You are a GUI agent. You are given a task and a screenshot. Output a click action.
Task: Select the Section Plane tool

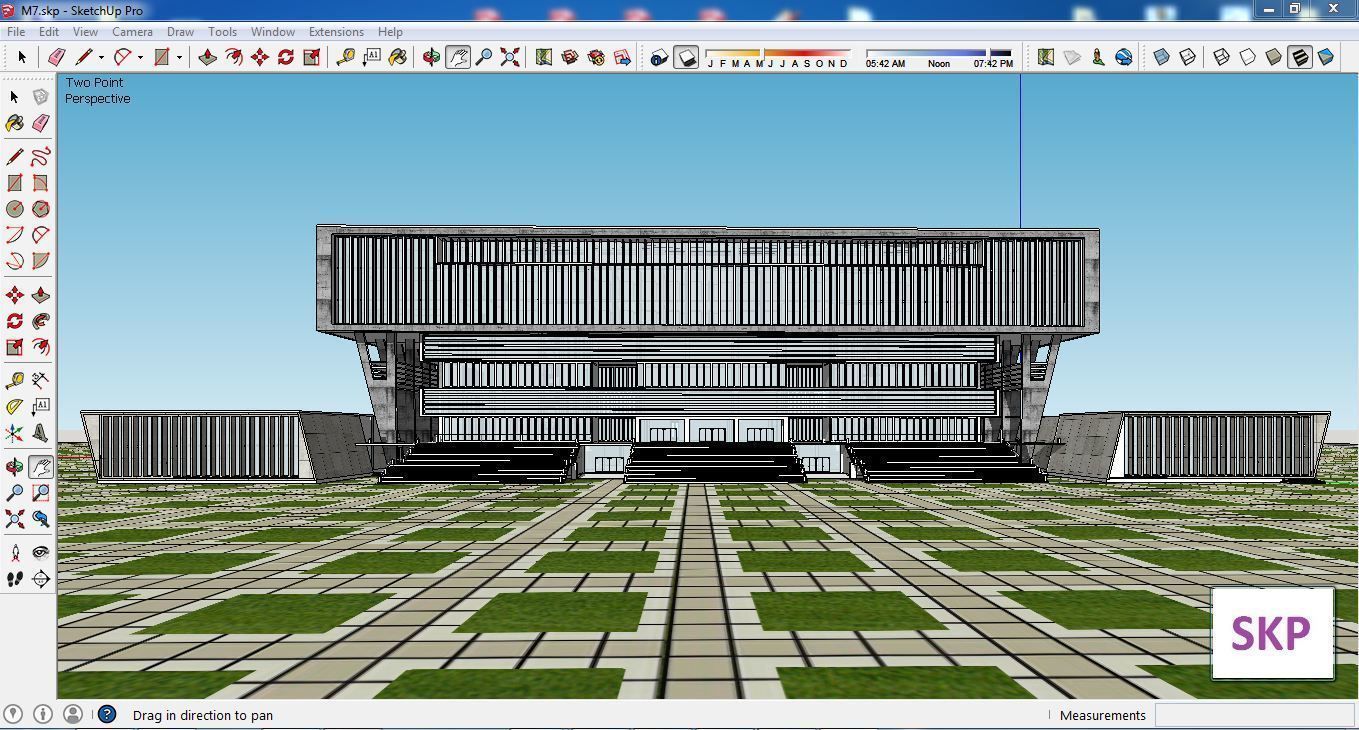point(41,579)
